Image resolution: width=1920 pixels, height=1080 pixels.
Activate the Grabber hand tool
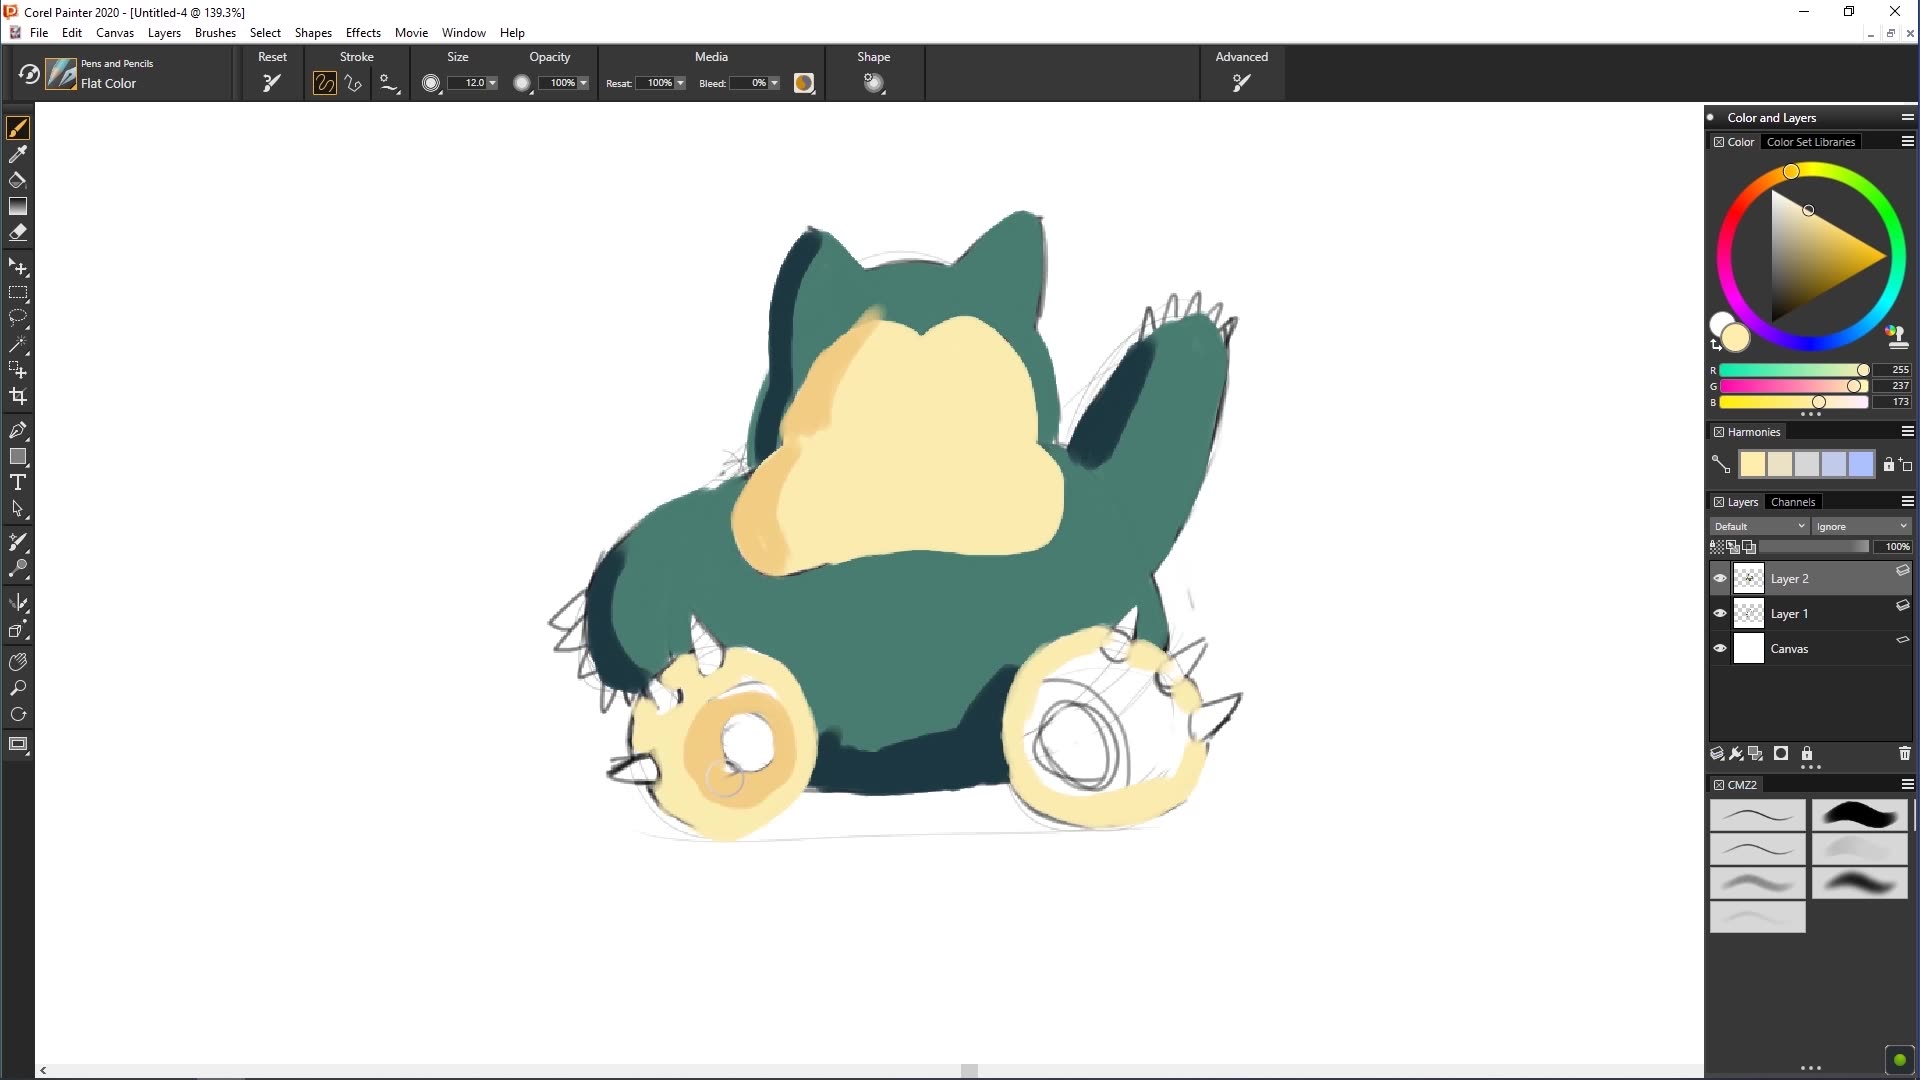point(19,661)
